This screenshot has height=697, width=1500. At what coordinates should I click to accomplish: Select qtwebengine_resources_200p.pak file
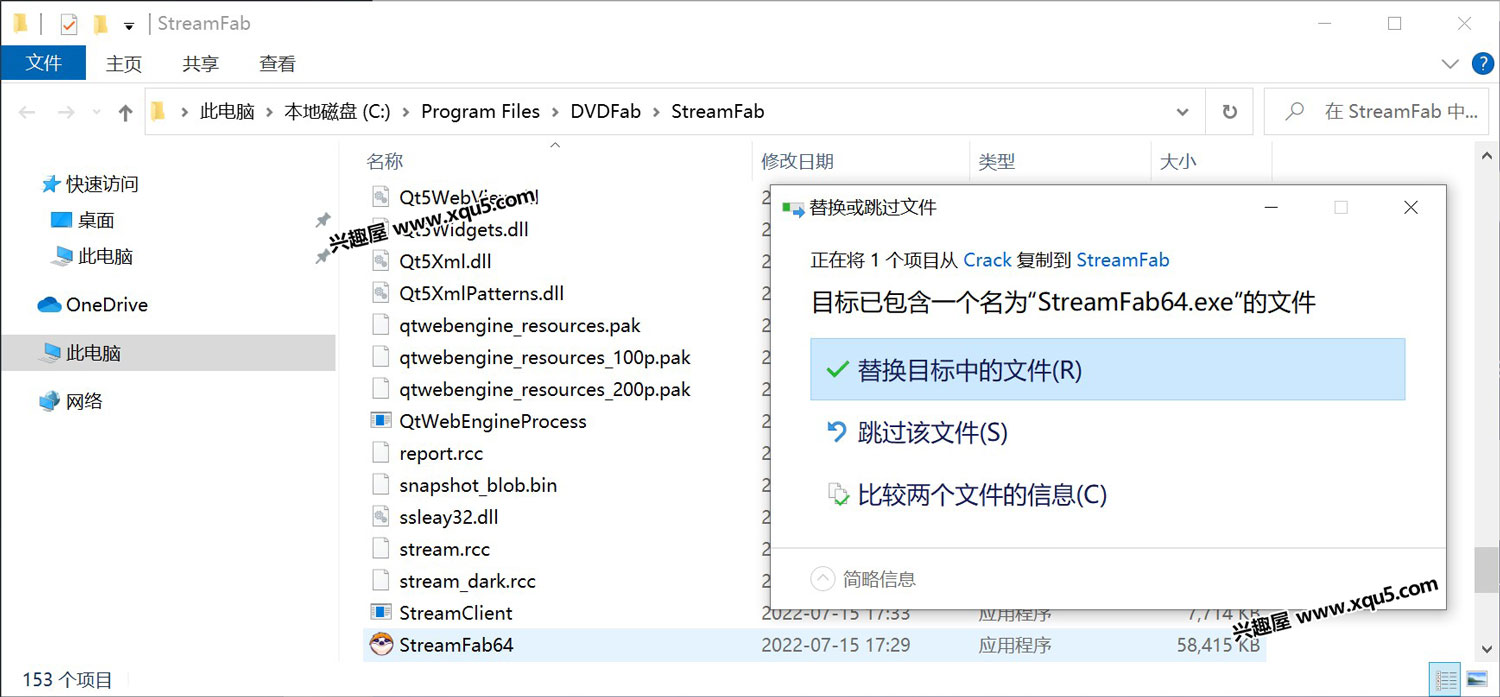click(544, 389)
